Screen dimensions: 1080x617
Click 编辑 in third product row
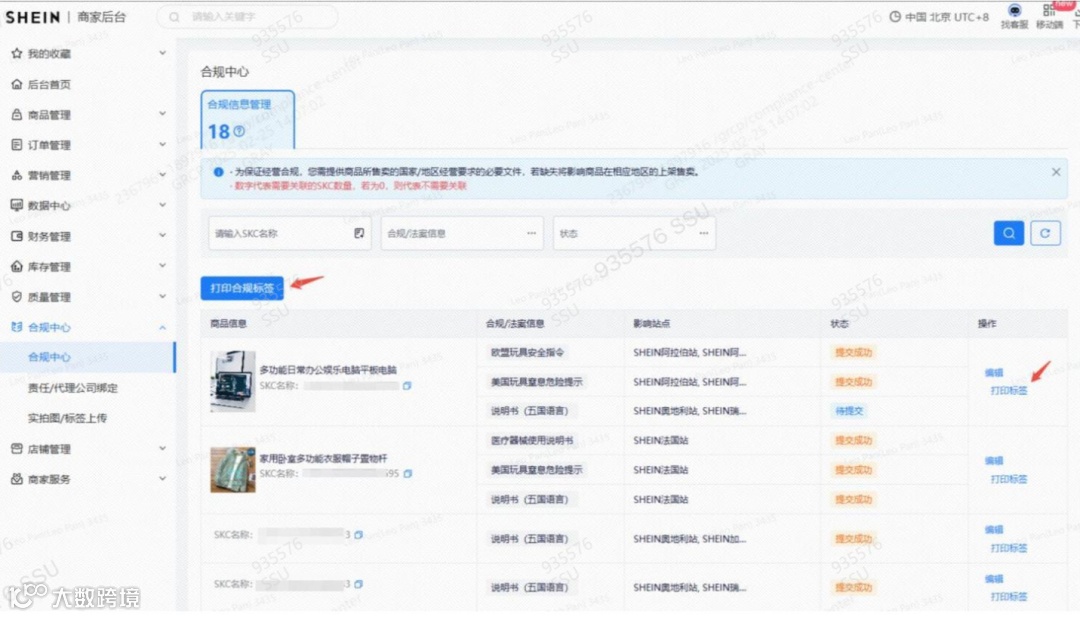click(x=994, y=530)
